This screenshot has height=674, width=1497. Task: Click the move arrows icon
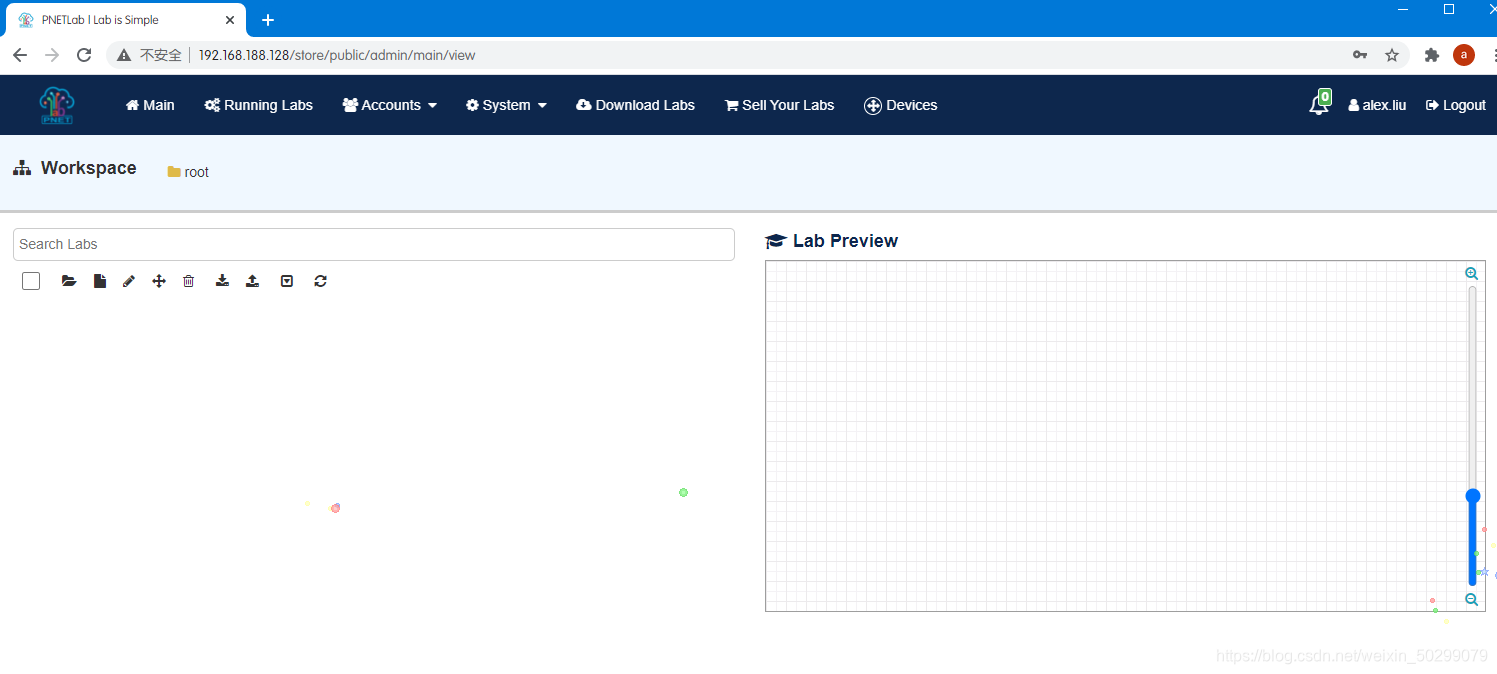(158, 281)
